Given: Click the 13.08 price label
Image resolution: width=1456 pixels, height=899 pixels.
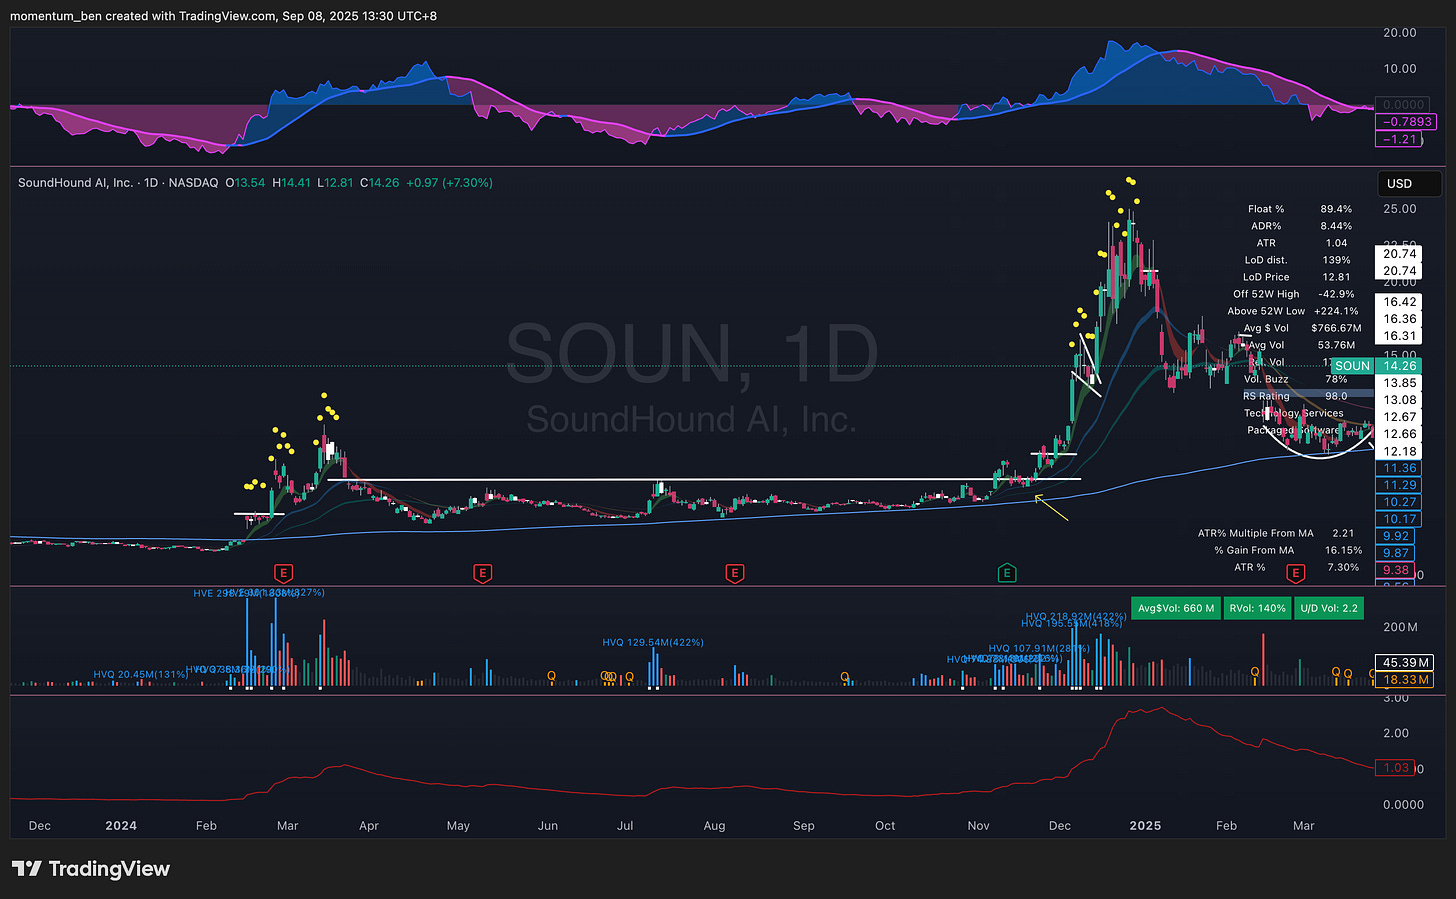Looking at the screenshot, I should 1400,400.
